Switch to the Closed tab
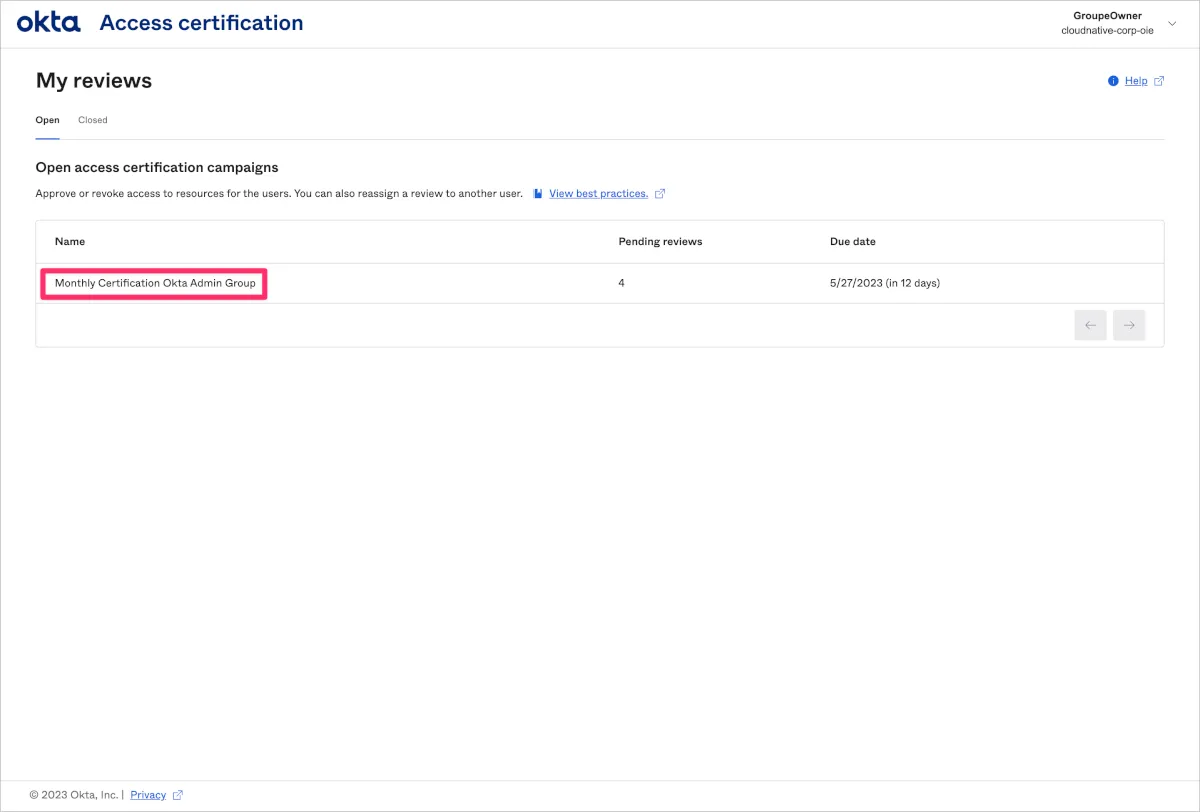 click(x=93, y=120)
